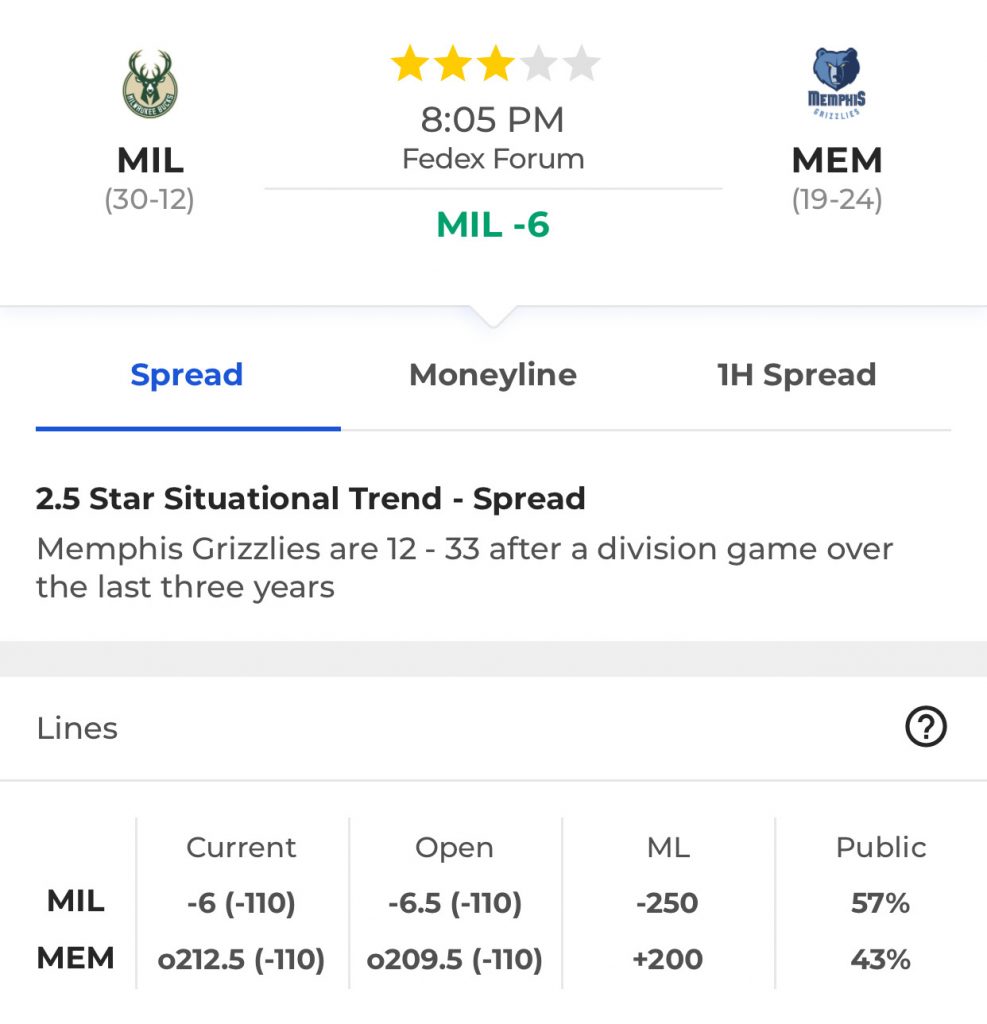987x1024 pixels.
Task: Tap the first gold rating star
Action: 410,63
